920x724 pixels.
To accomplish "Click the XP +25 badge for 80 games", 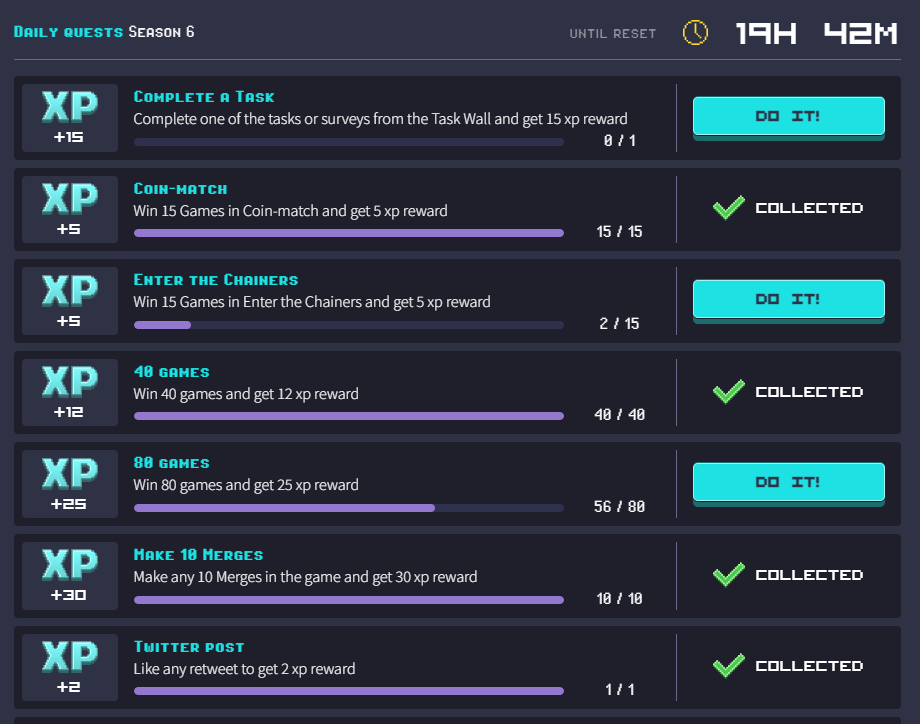I will [70, 484].
